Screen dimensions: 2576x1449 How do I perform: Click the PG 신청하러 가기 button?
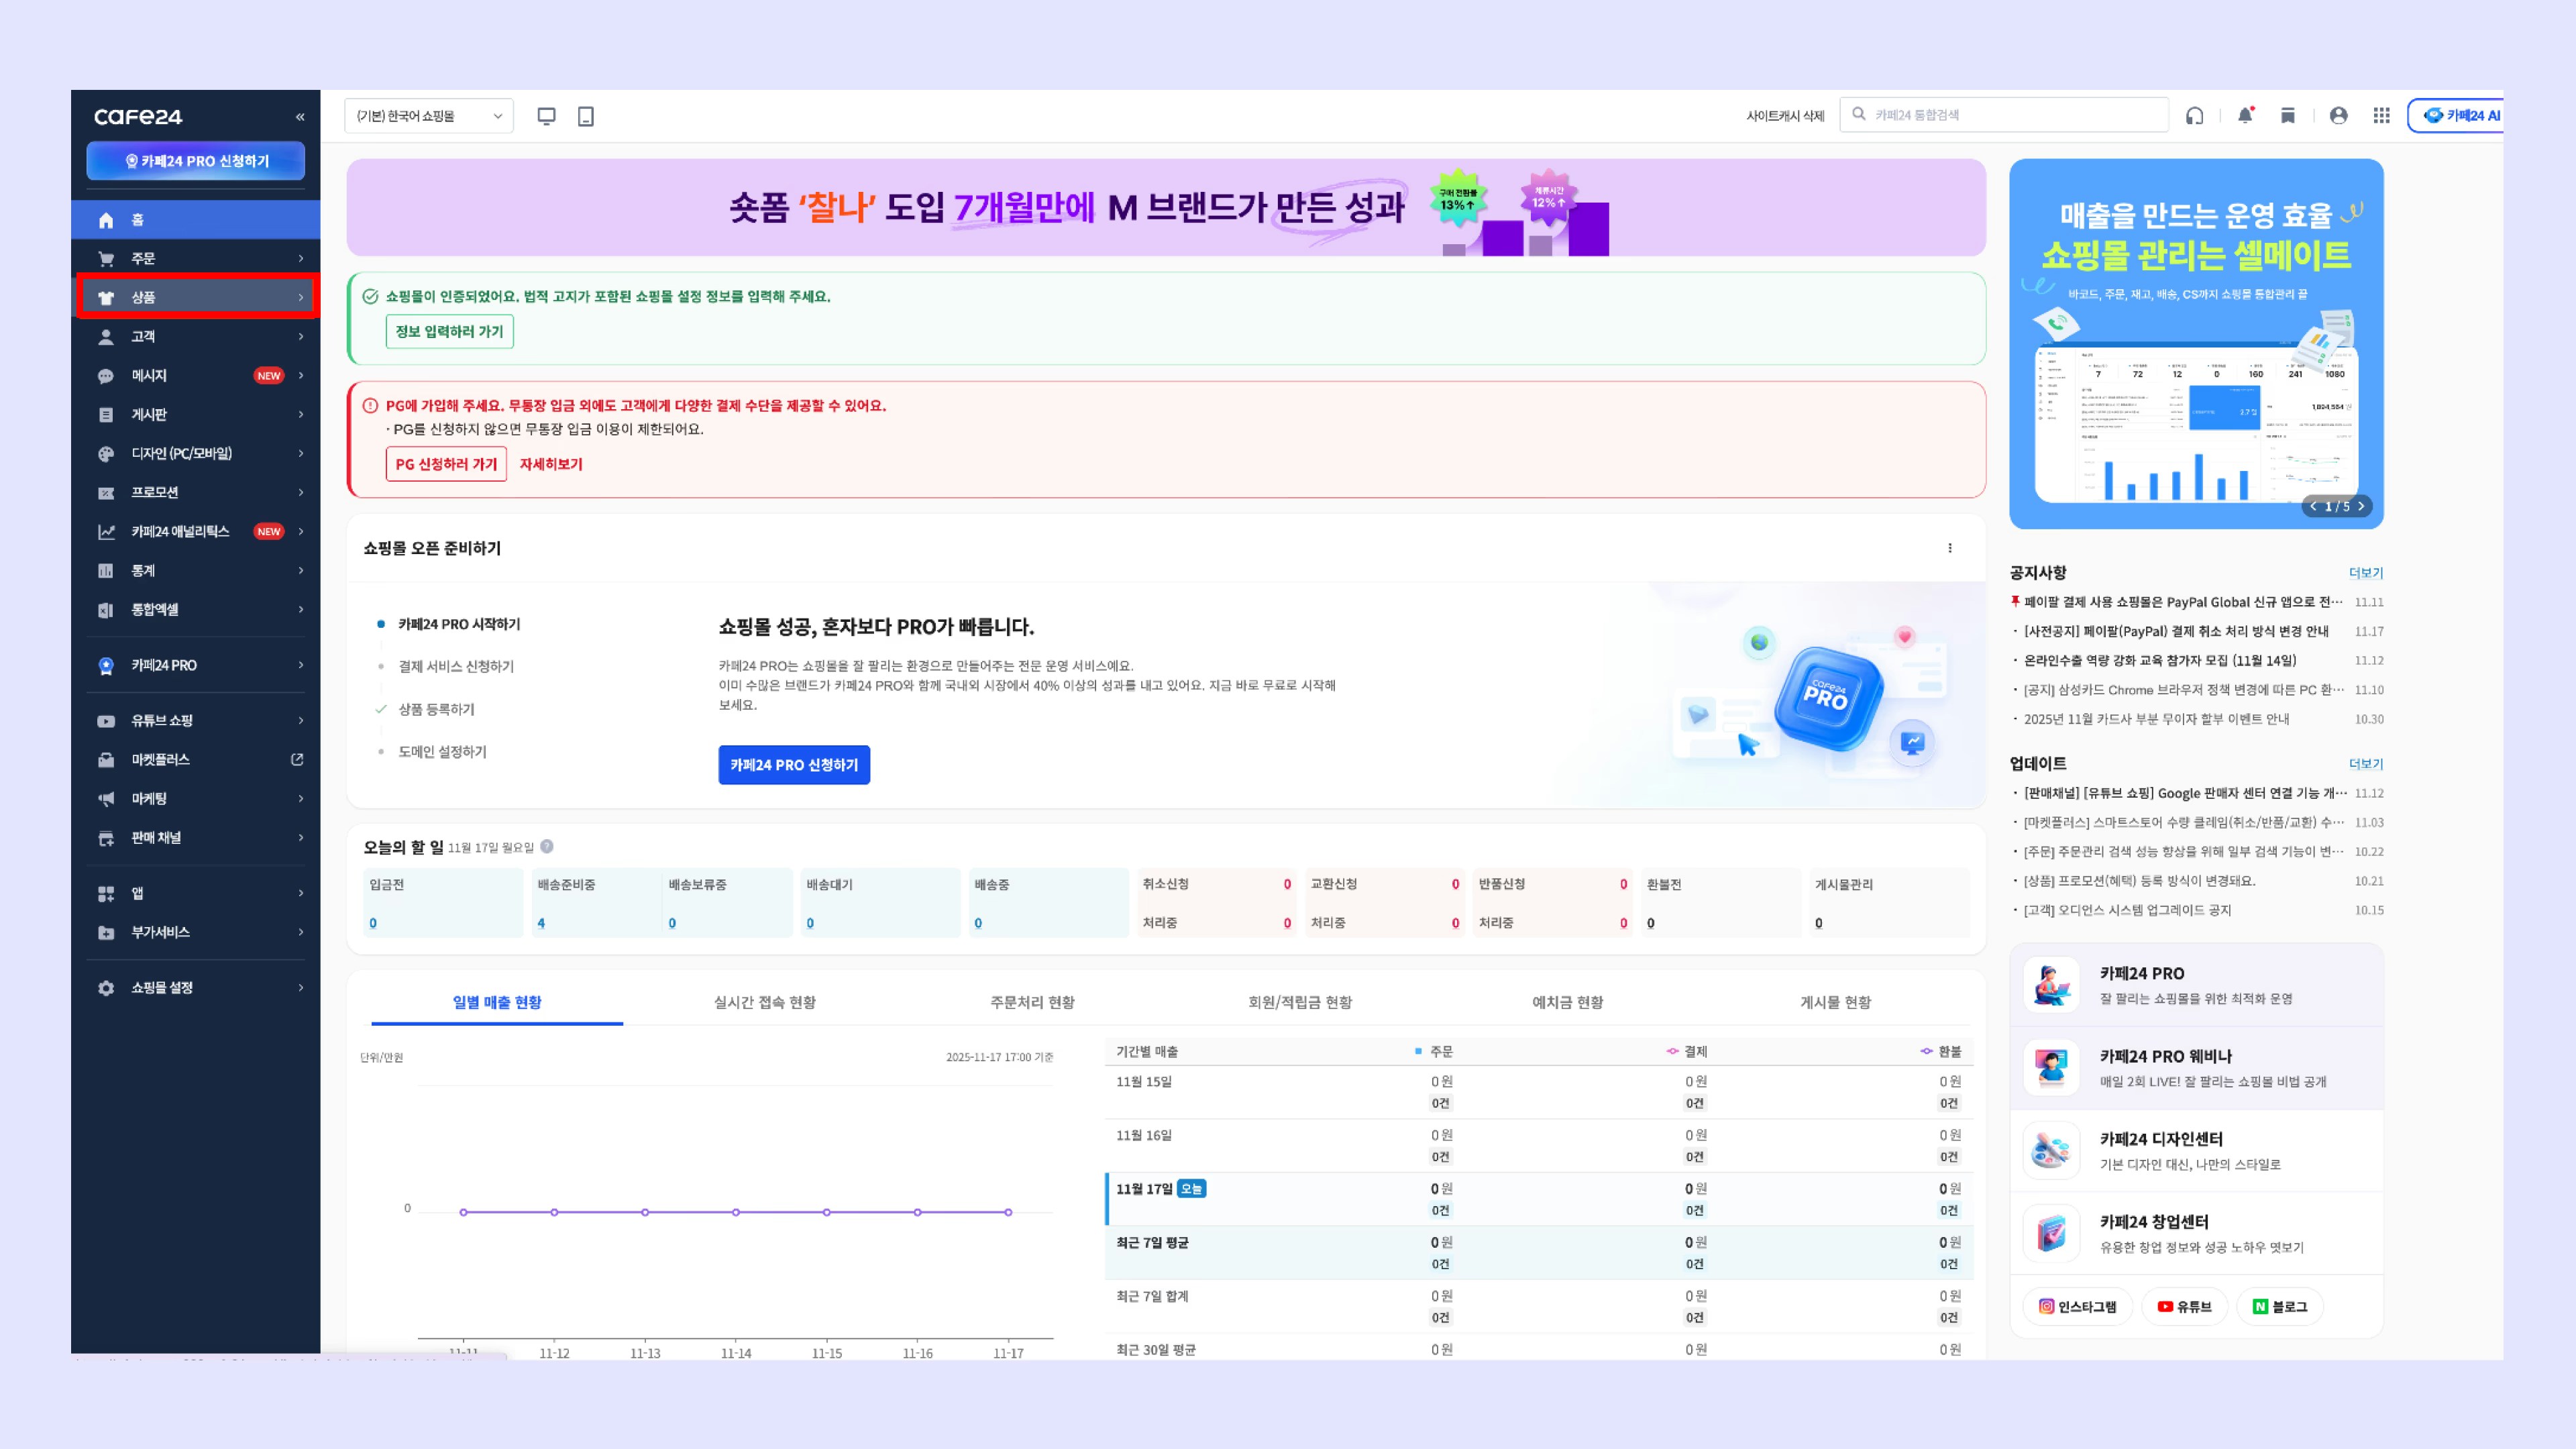click(x=446, y=464)
